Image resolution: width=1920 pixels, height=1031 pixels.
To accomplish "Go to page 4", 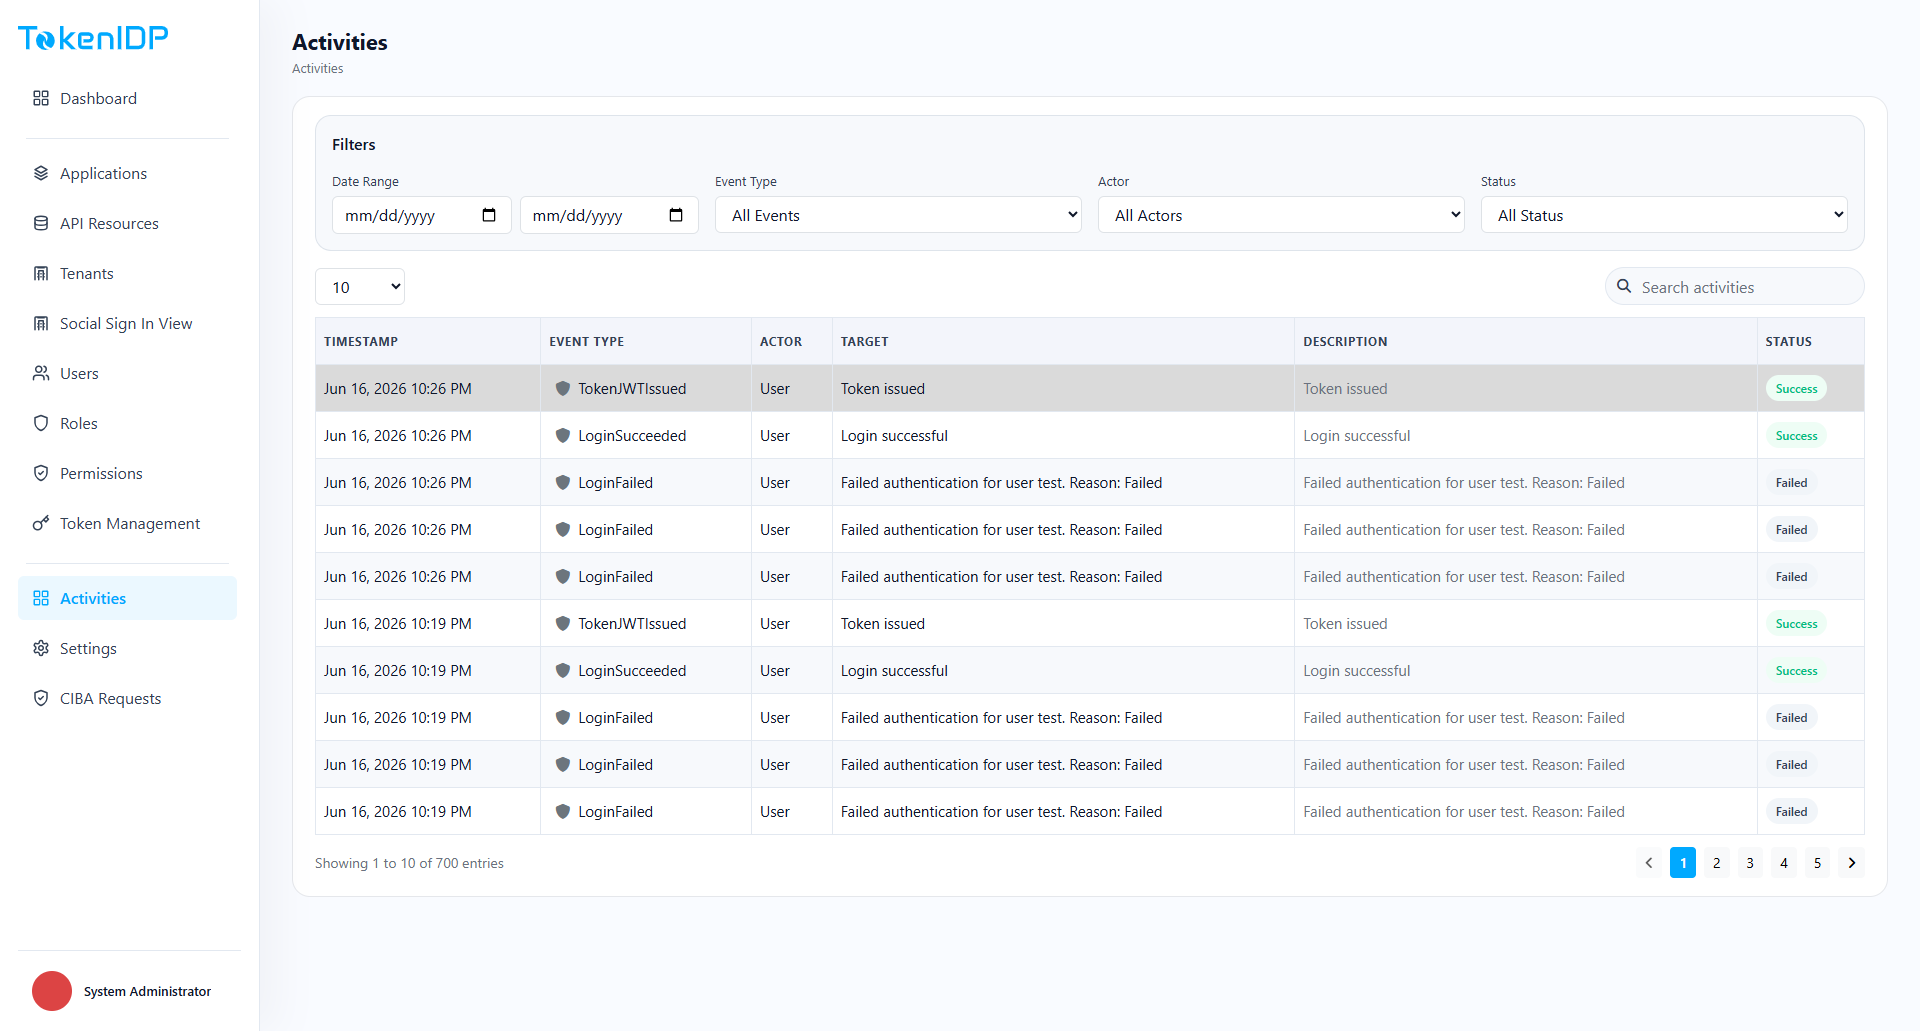I will 1784,863.
